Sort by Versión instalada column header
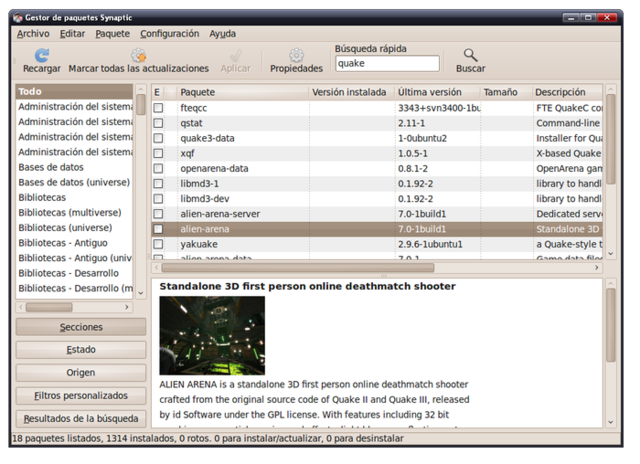640x464 pixels. [351, 92]
